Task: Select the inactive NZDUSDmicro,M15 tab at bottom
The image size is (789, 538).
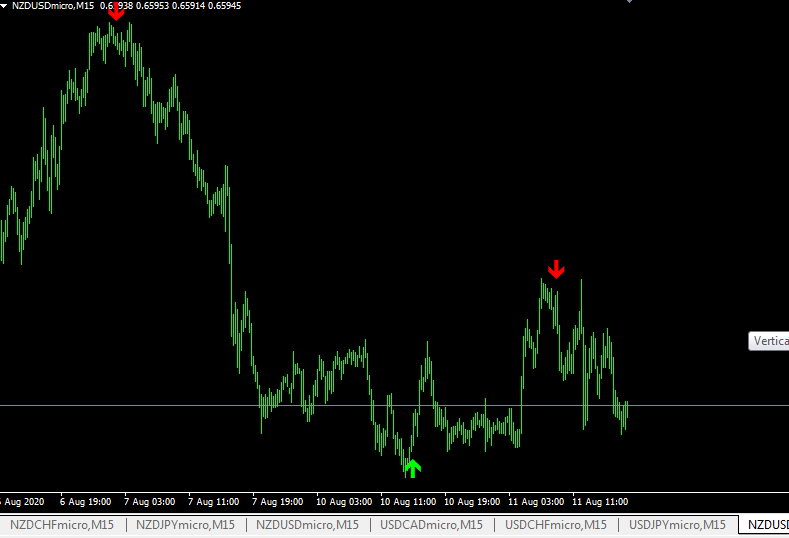Action: click(306, 525)
